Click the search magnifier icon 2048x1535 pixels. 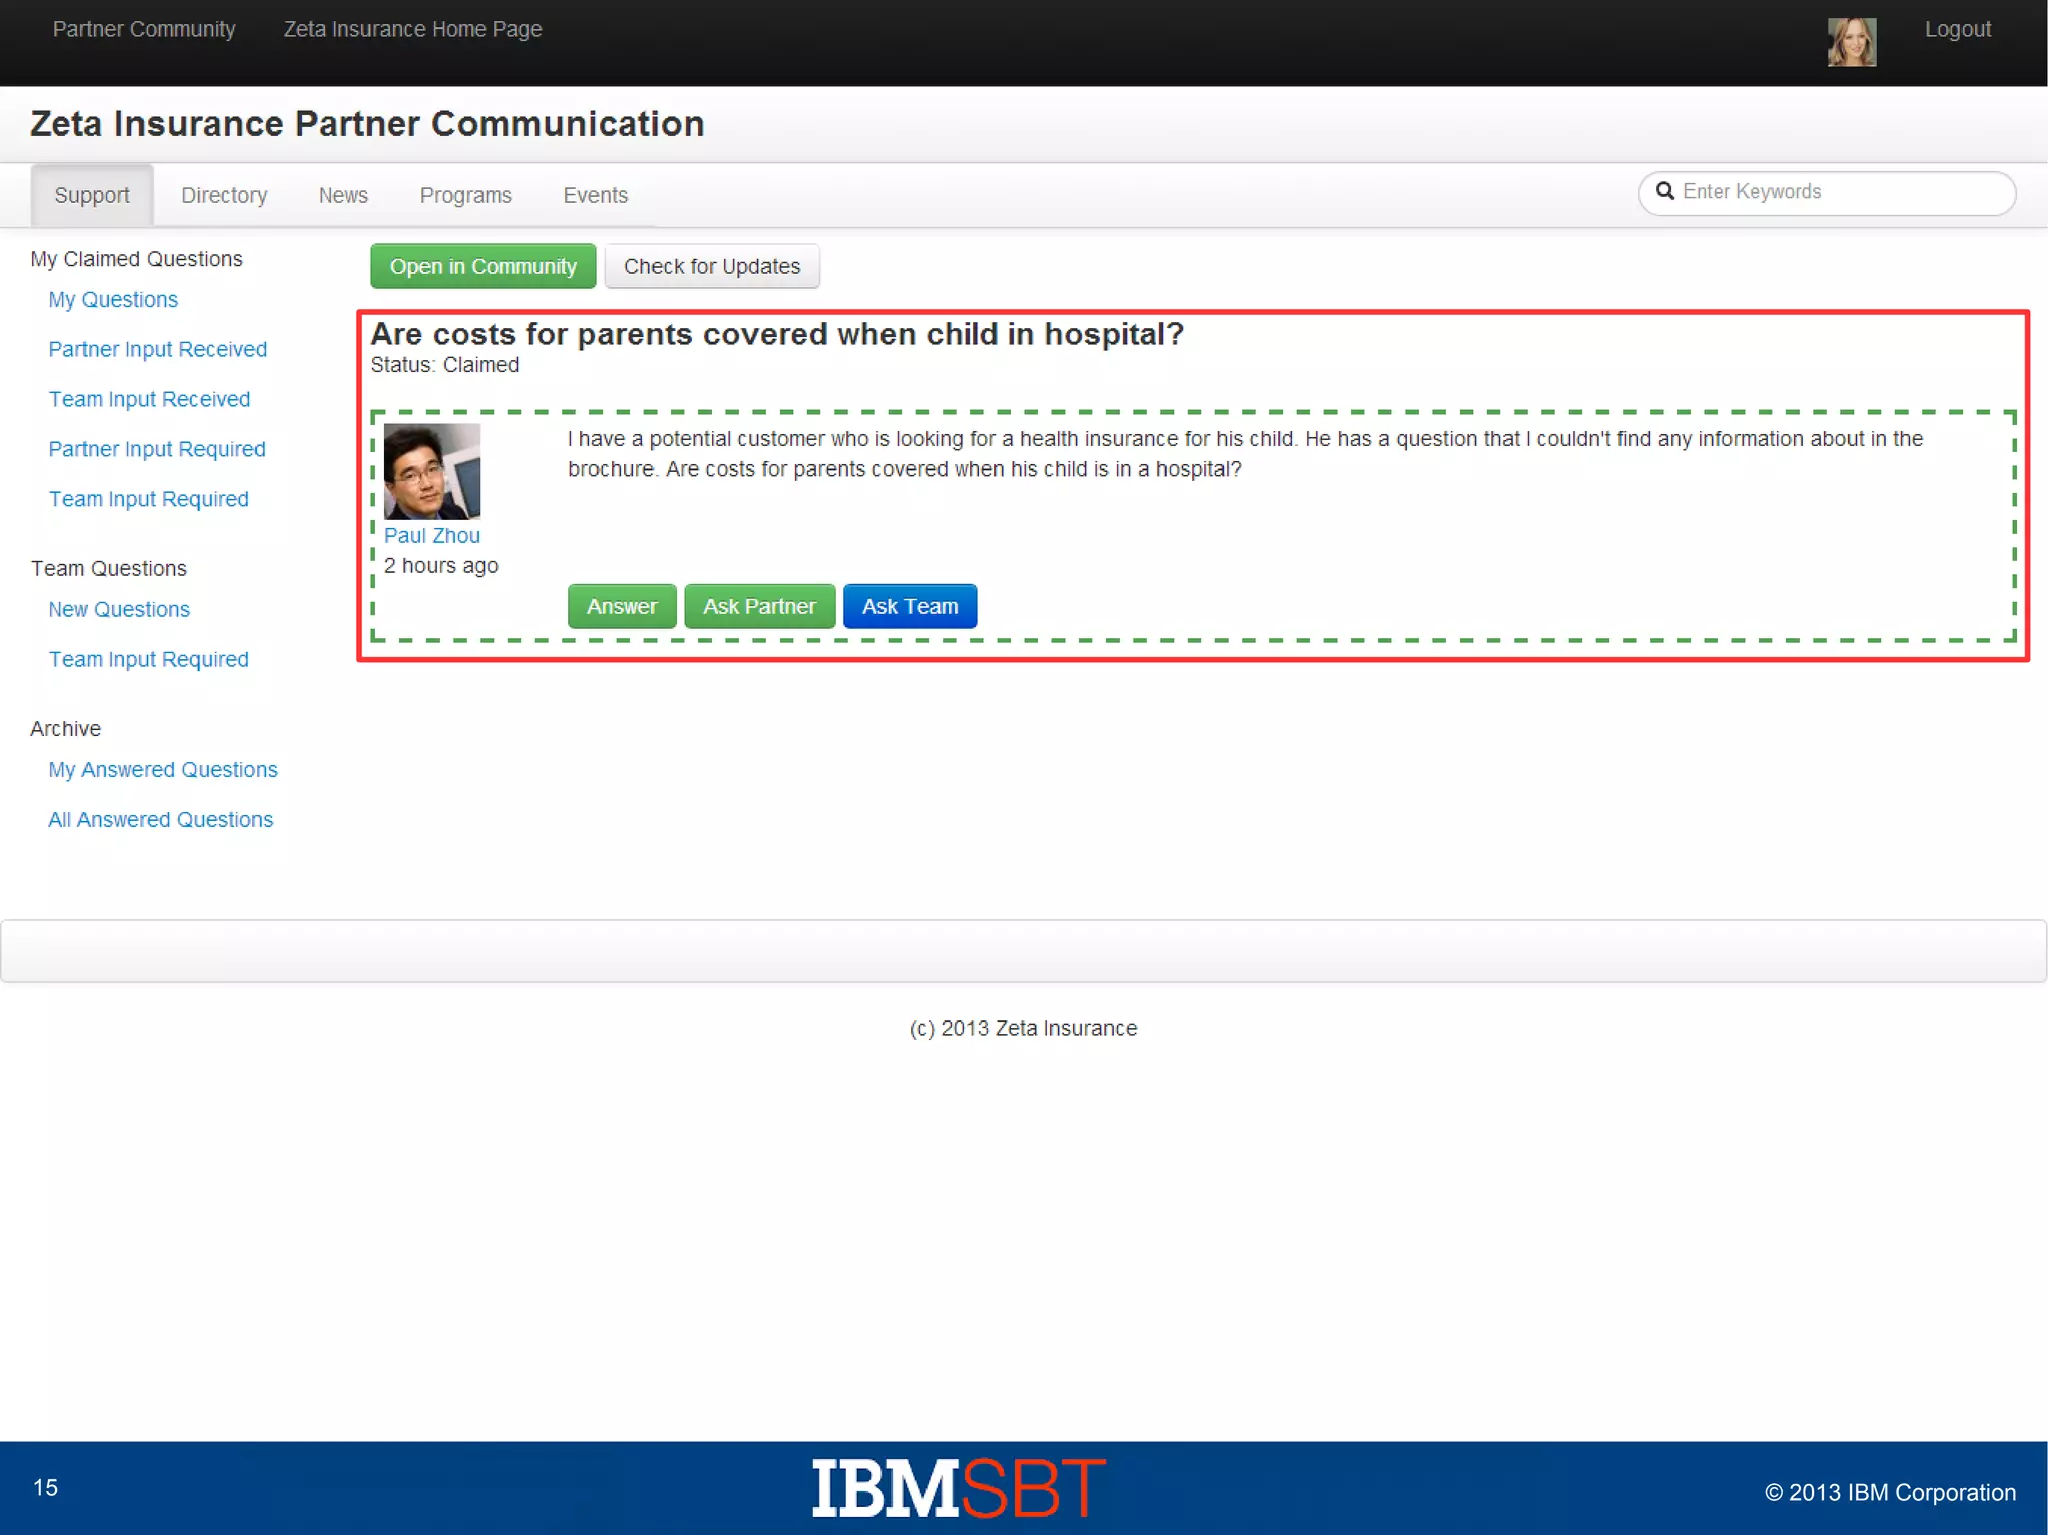(x=1664, y=191)
